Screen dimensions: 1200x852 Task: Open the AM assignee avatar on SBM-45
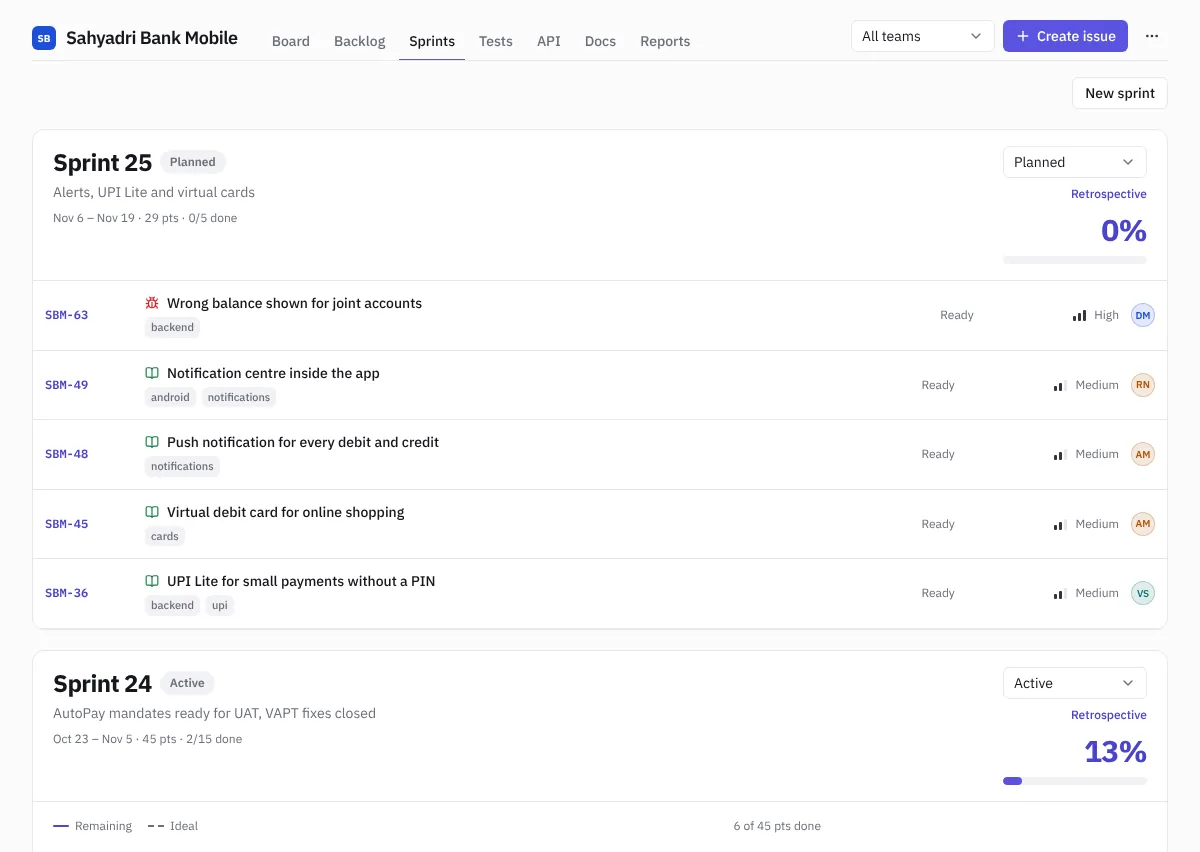pos(1143,524)
